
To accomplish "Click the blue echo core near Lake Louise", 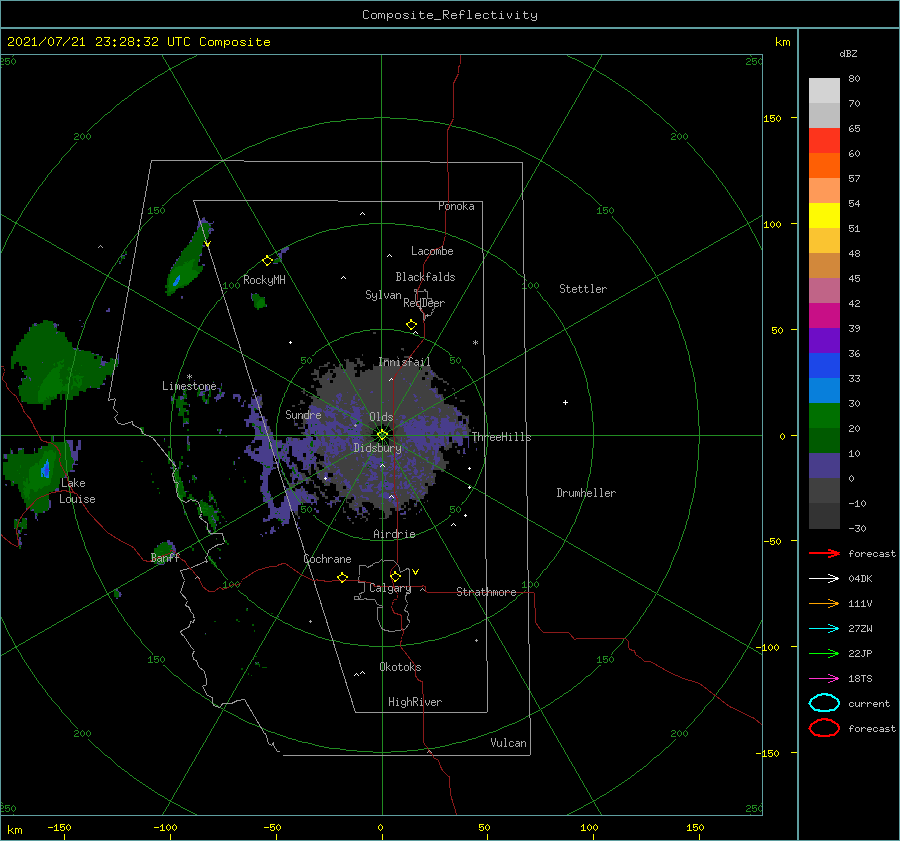I will point(45,470).
